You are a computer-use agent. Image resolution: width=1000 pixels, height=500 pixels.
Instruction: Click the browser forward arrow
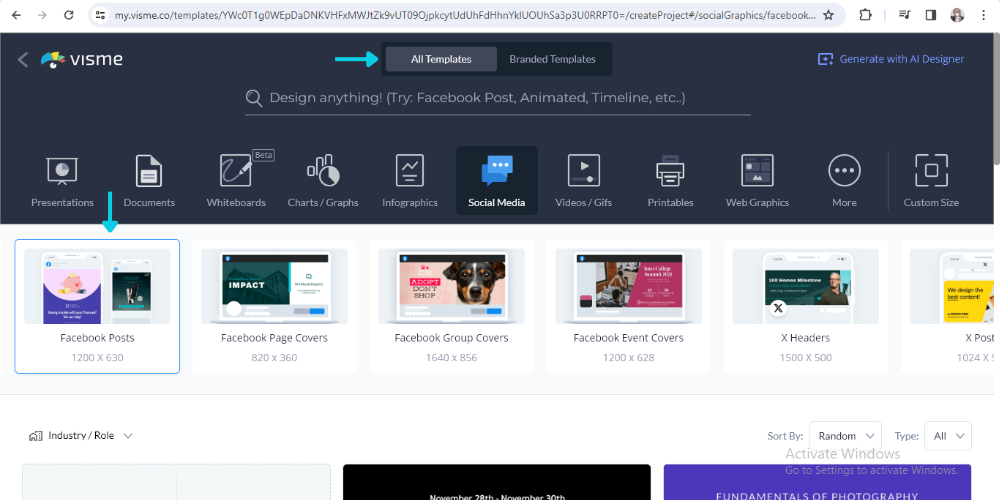[x=42, y=15]
